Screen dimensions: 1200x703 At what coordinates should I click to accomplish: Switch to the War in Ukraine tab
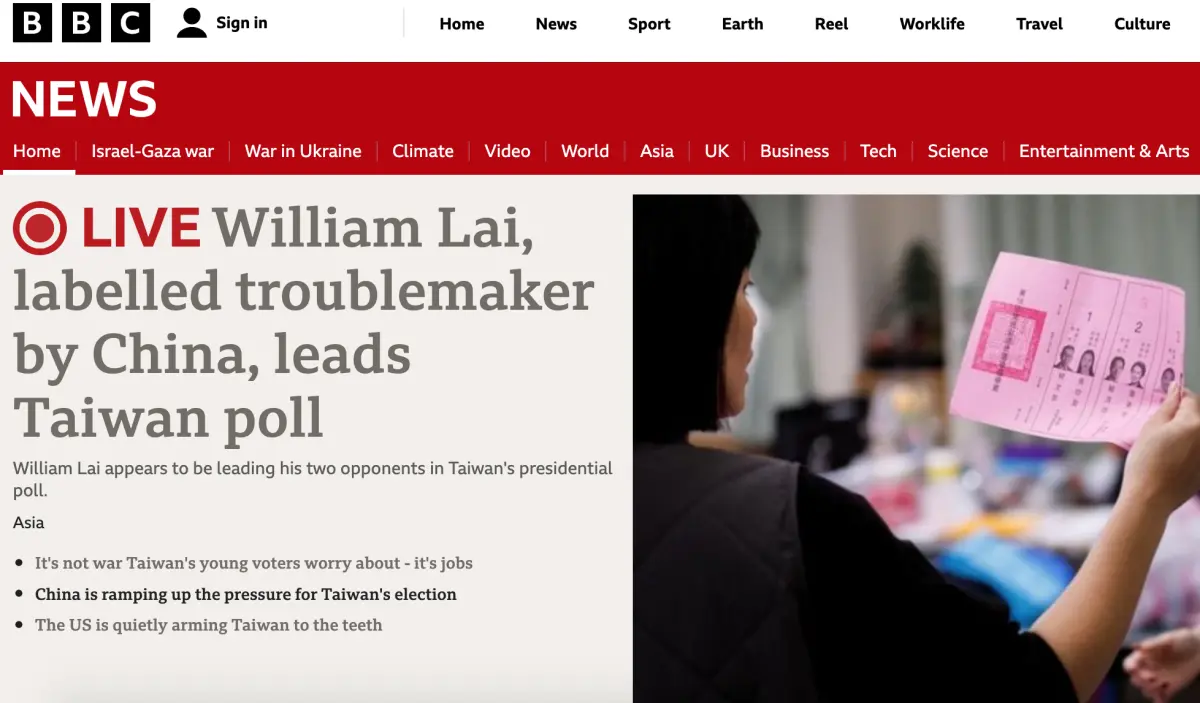click(303, 151)
